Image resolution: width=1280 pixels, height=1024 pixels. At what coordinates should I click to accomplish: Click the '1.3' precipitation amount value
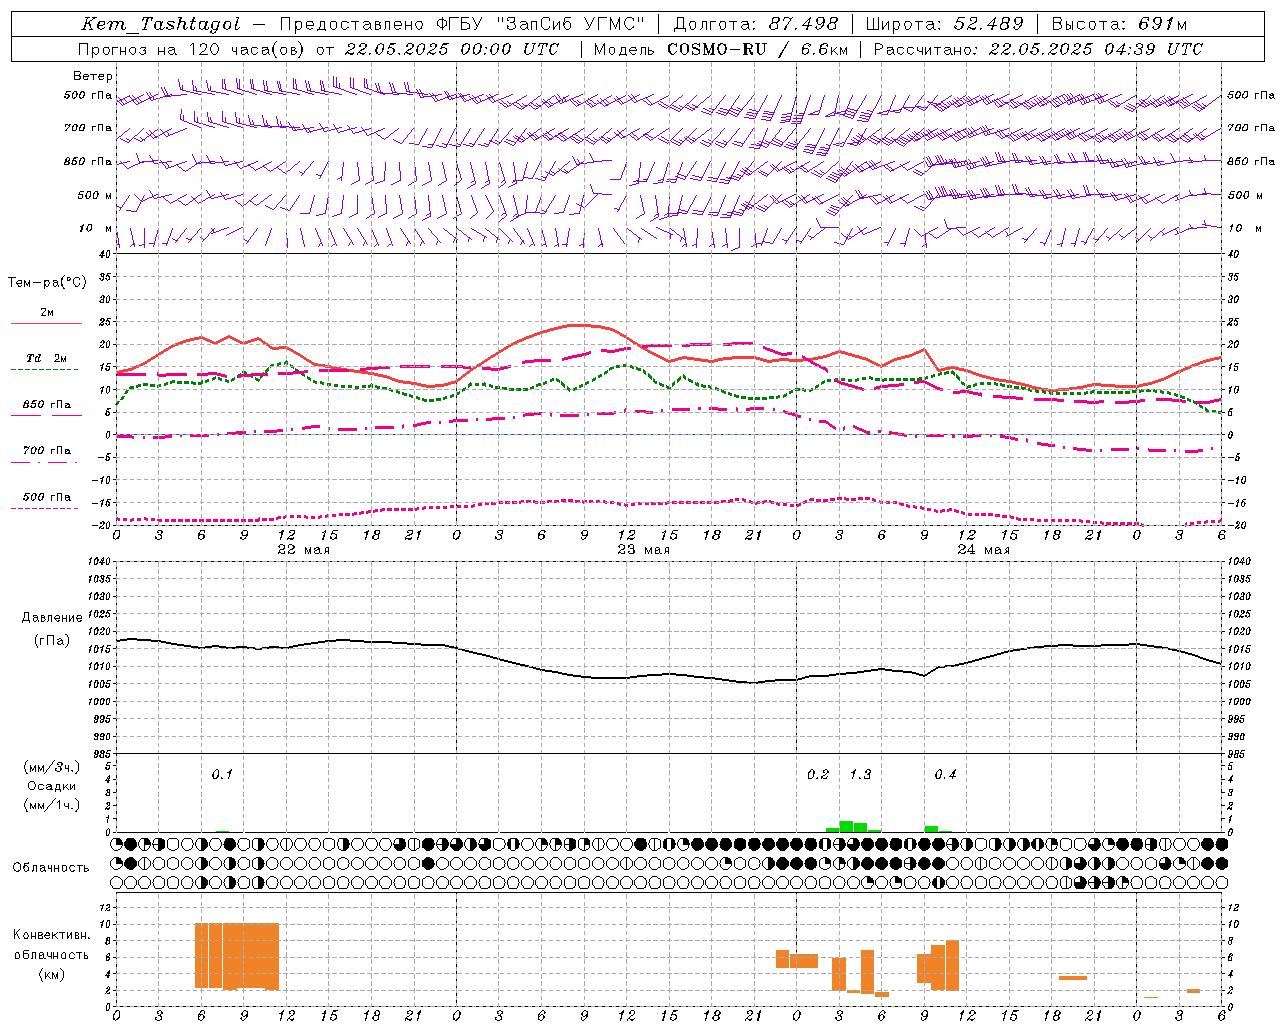[860, 774]
